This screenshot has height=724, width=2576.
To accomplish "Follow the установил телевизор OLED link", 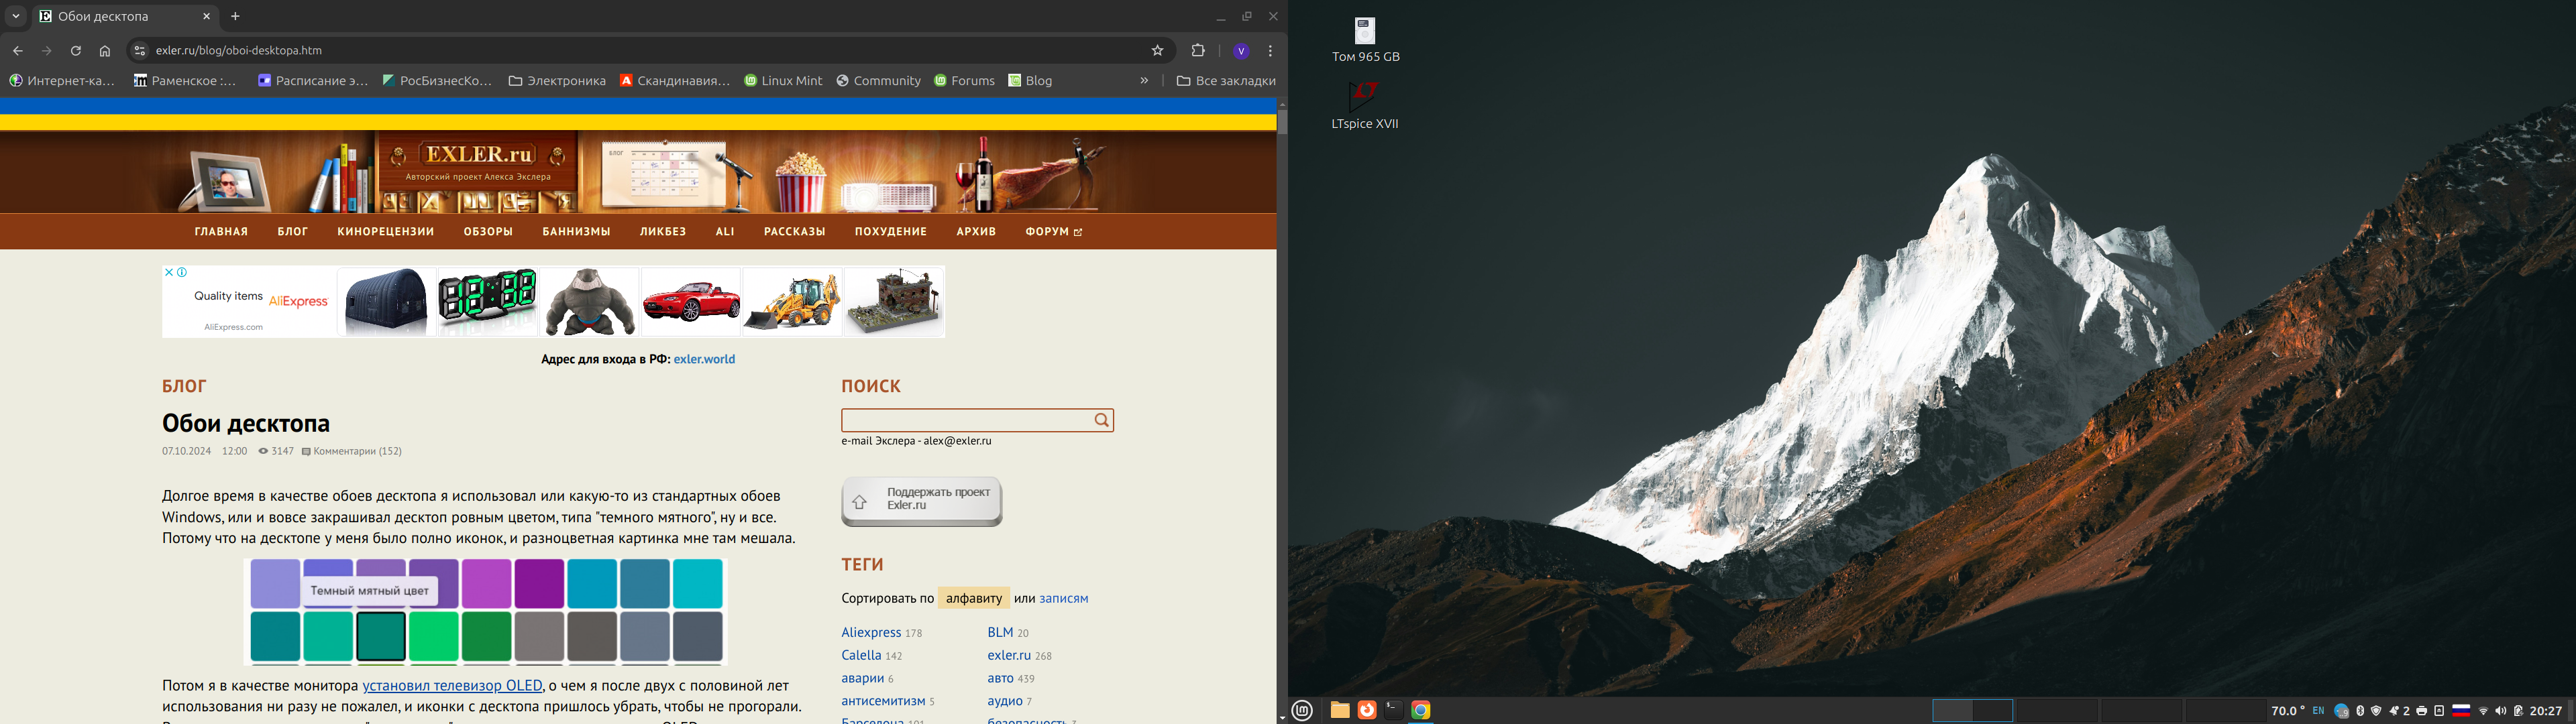I will [452, 685].
